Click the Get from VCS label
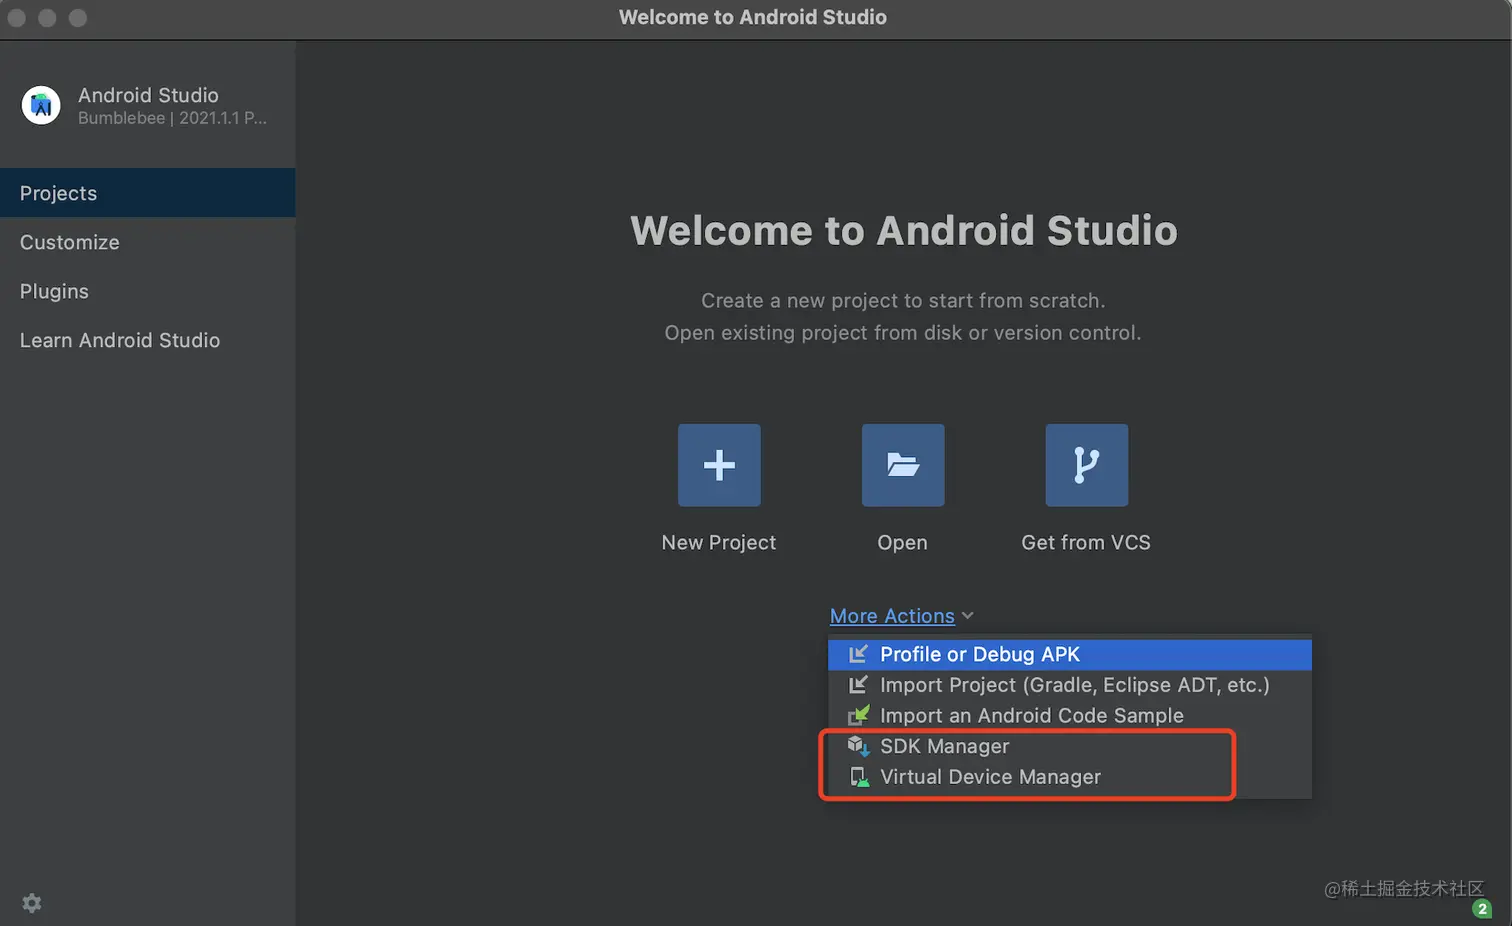Image resolution: width=1512 pixels, height=926 pixels. tap(1086, 542)
